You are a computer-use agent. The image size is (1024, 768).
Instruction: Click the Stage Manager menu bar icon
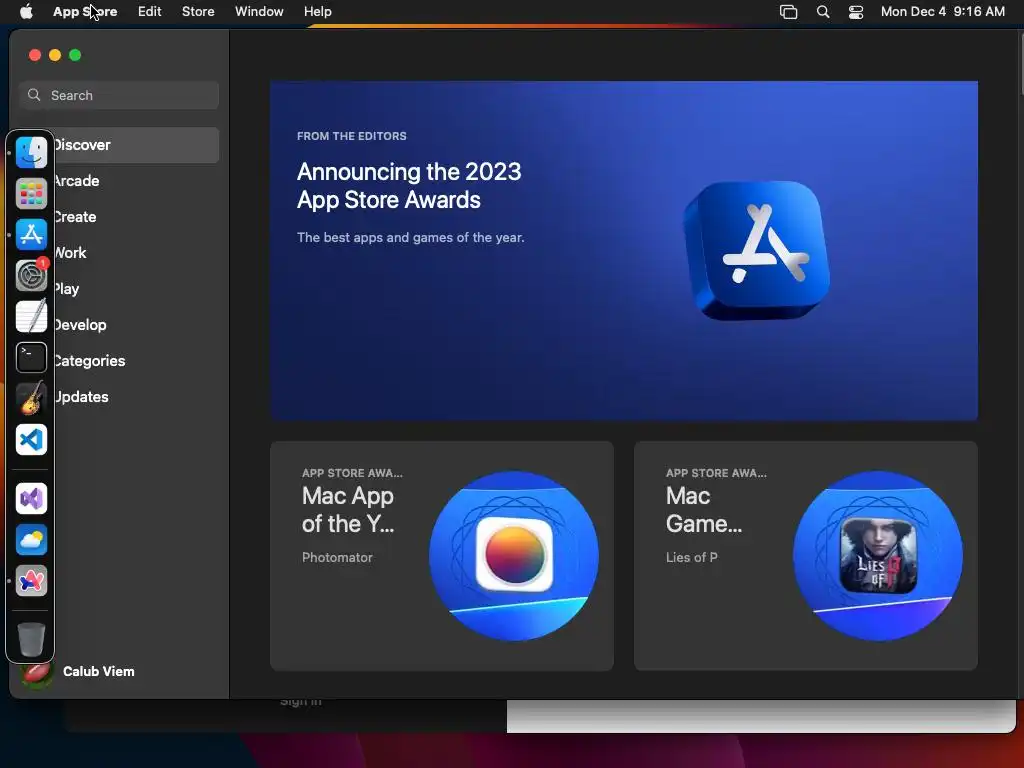pos(788,12)
